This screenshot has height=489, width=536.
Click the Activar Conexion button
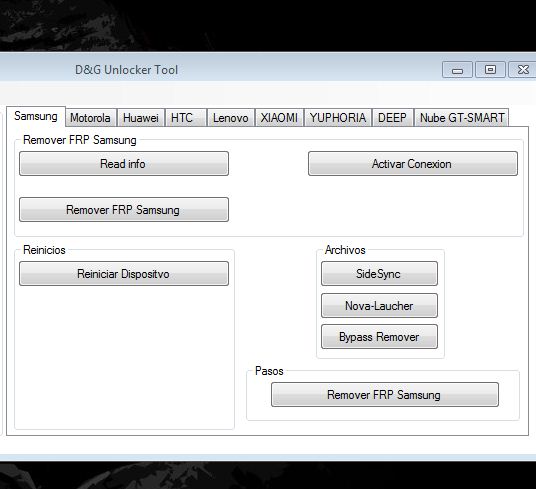(x=413, y=164)
